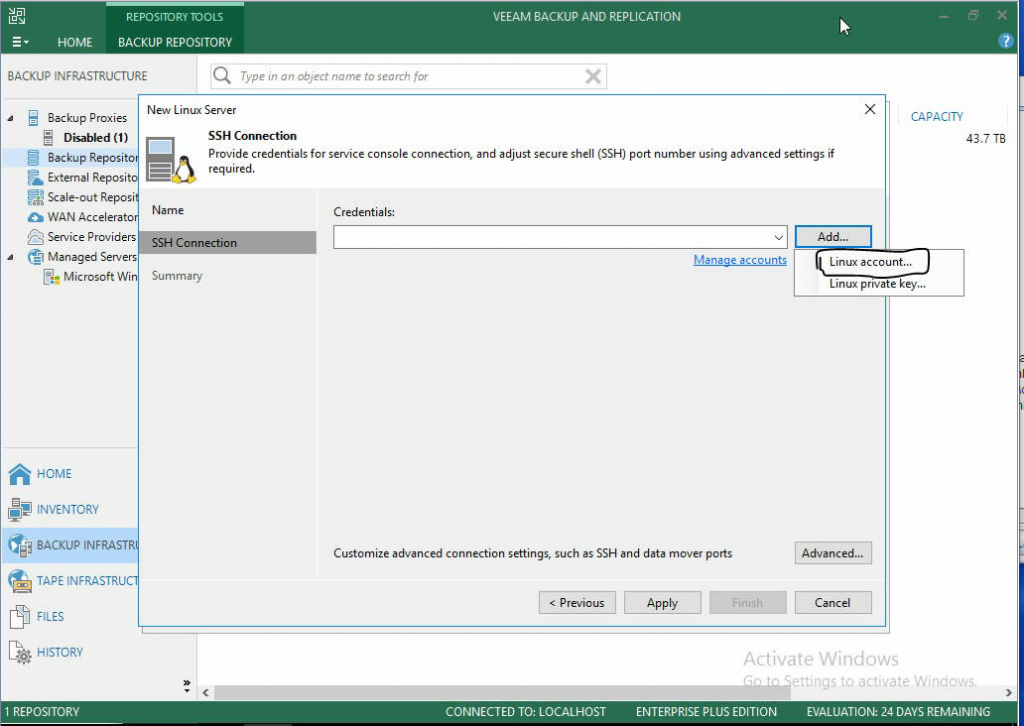The width and height of the screenshot is (1024, 726).
Task: Open the HISTORY navigation label
Action: [59, 652]
